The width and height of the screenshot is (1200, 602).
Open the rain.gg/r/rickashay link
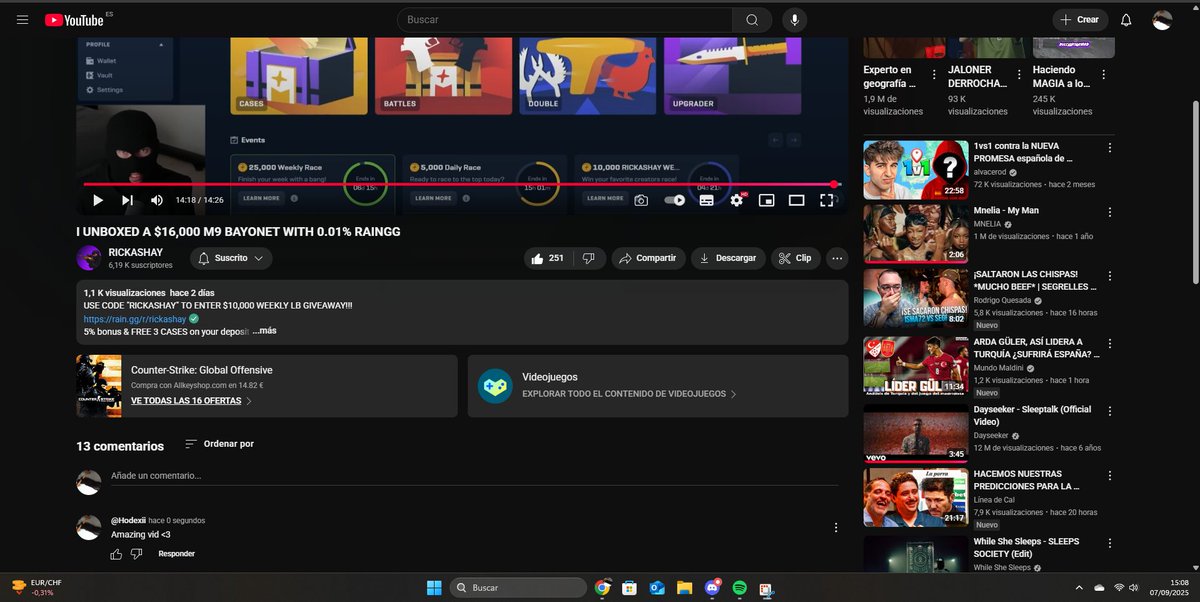tap(135, 319)
